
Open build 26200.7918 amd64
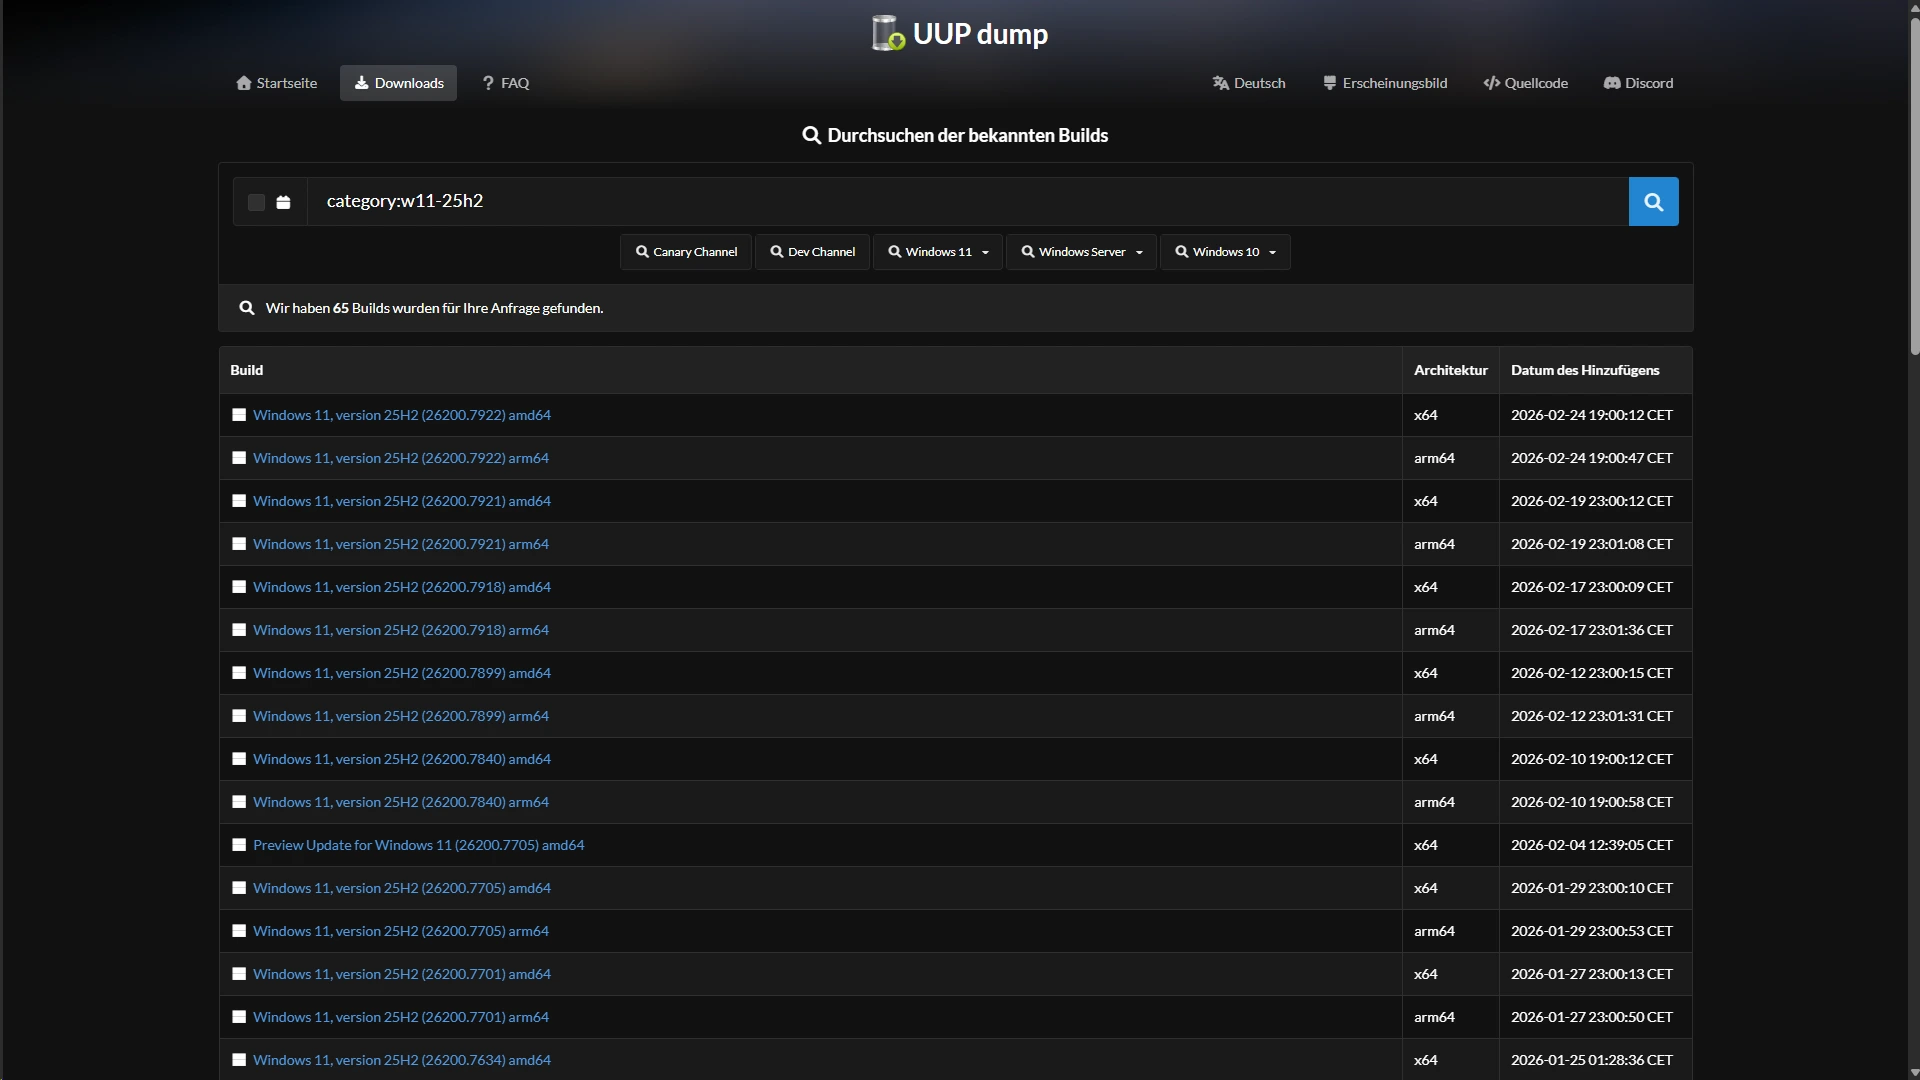401,587
